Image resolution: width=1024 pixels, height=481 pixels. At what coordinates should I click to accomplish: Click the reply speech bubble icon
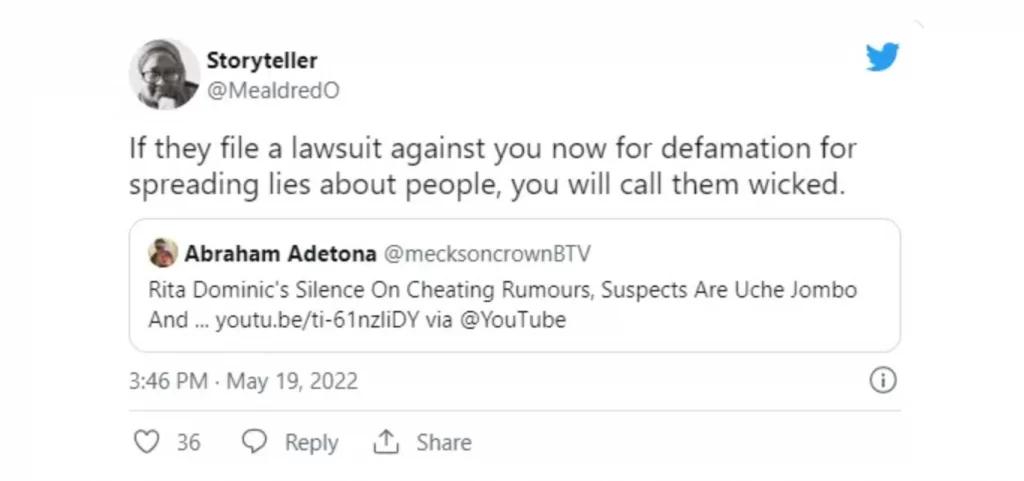point(255,441)
